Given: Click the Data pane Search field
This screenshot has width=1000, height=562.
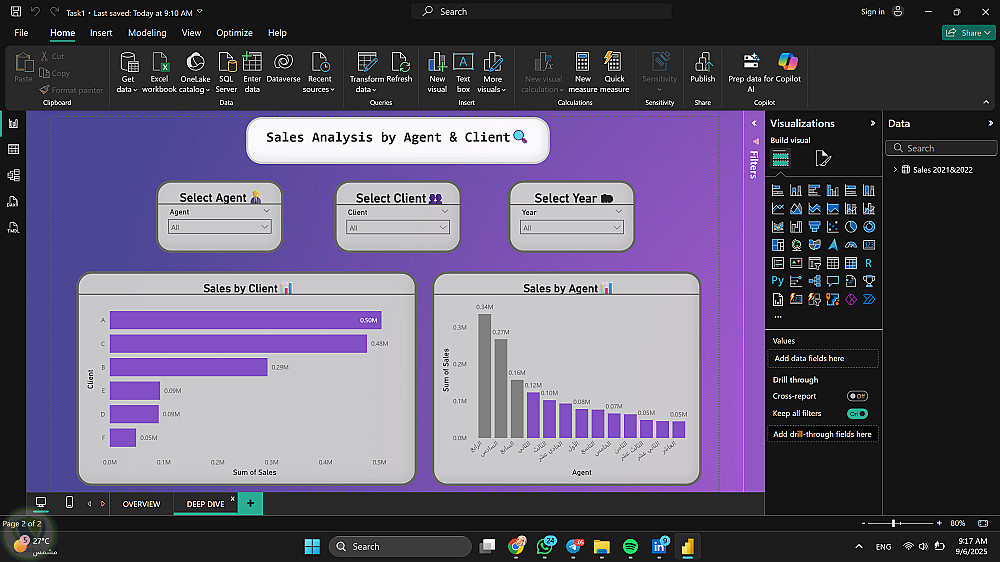Looking at the screenshot, I should 941,148.
